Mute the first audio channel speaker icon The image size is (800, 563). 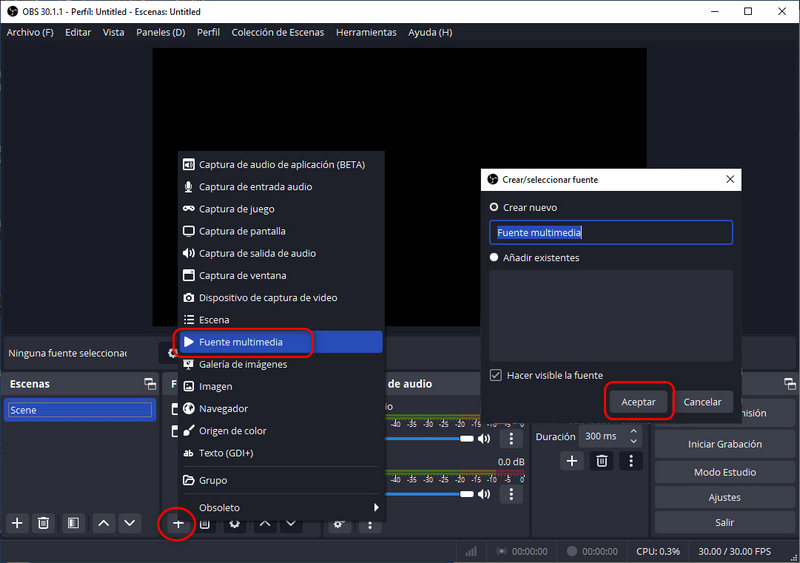[x=484, y=438]
